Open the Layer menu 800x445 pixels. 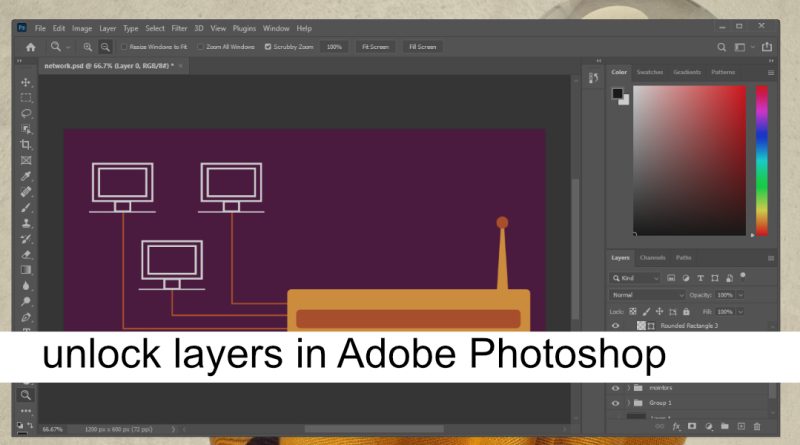(x=107, y=29)
